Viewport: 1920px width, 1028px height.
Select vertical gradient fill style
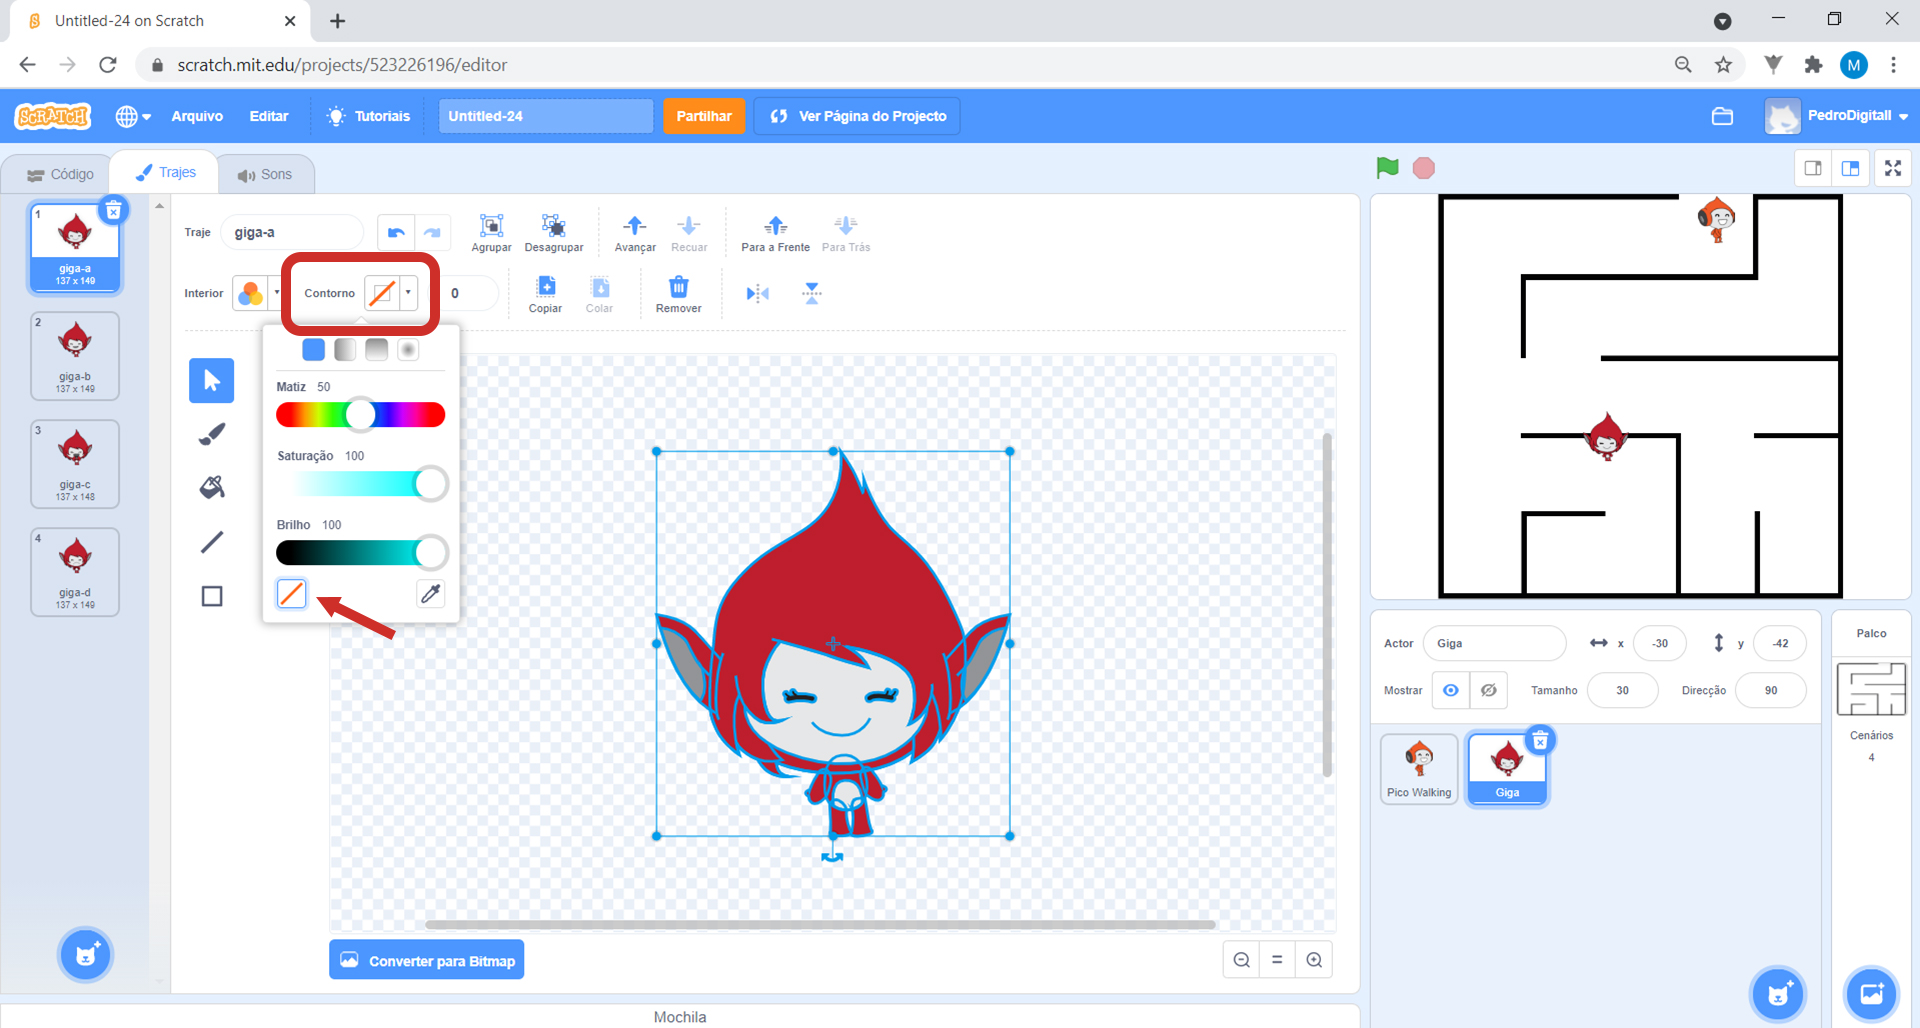click(x=376, y=349)
